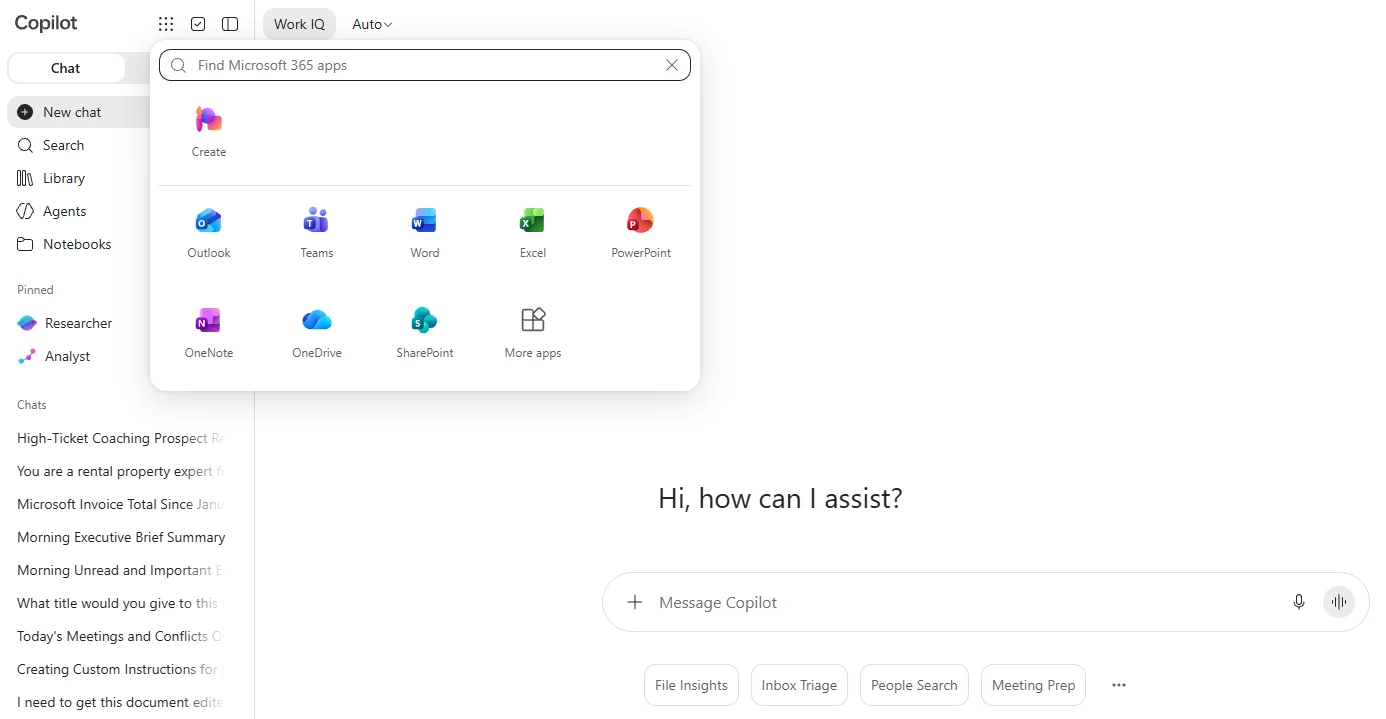Open 'I need to get this document' chat
Viewport: 1386px width, 719px height.
click(120, 702)
